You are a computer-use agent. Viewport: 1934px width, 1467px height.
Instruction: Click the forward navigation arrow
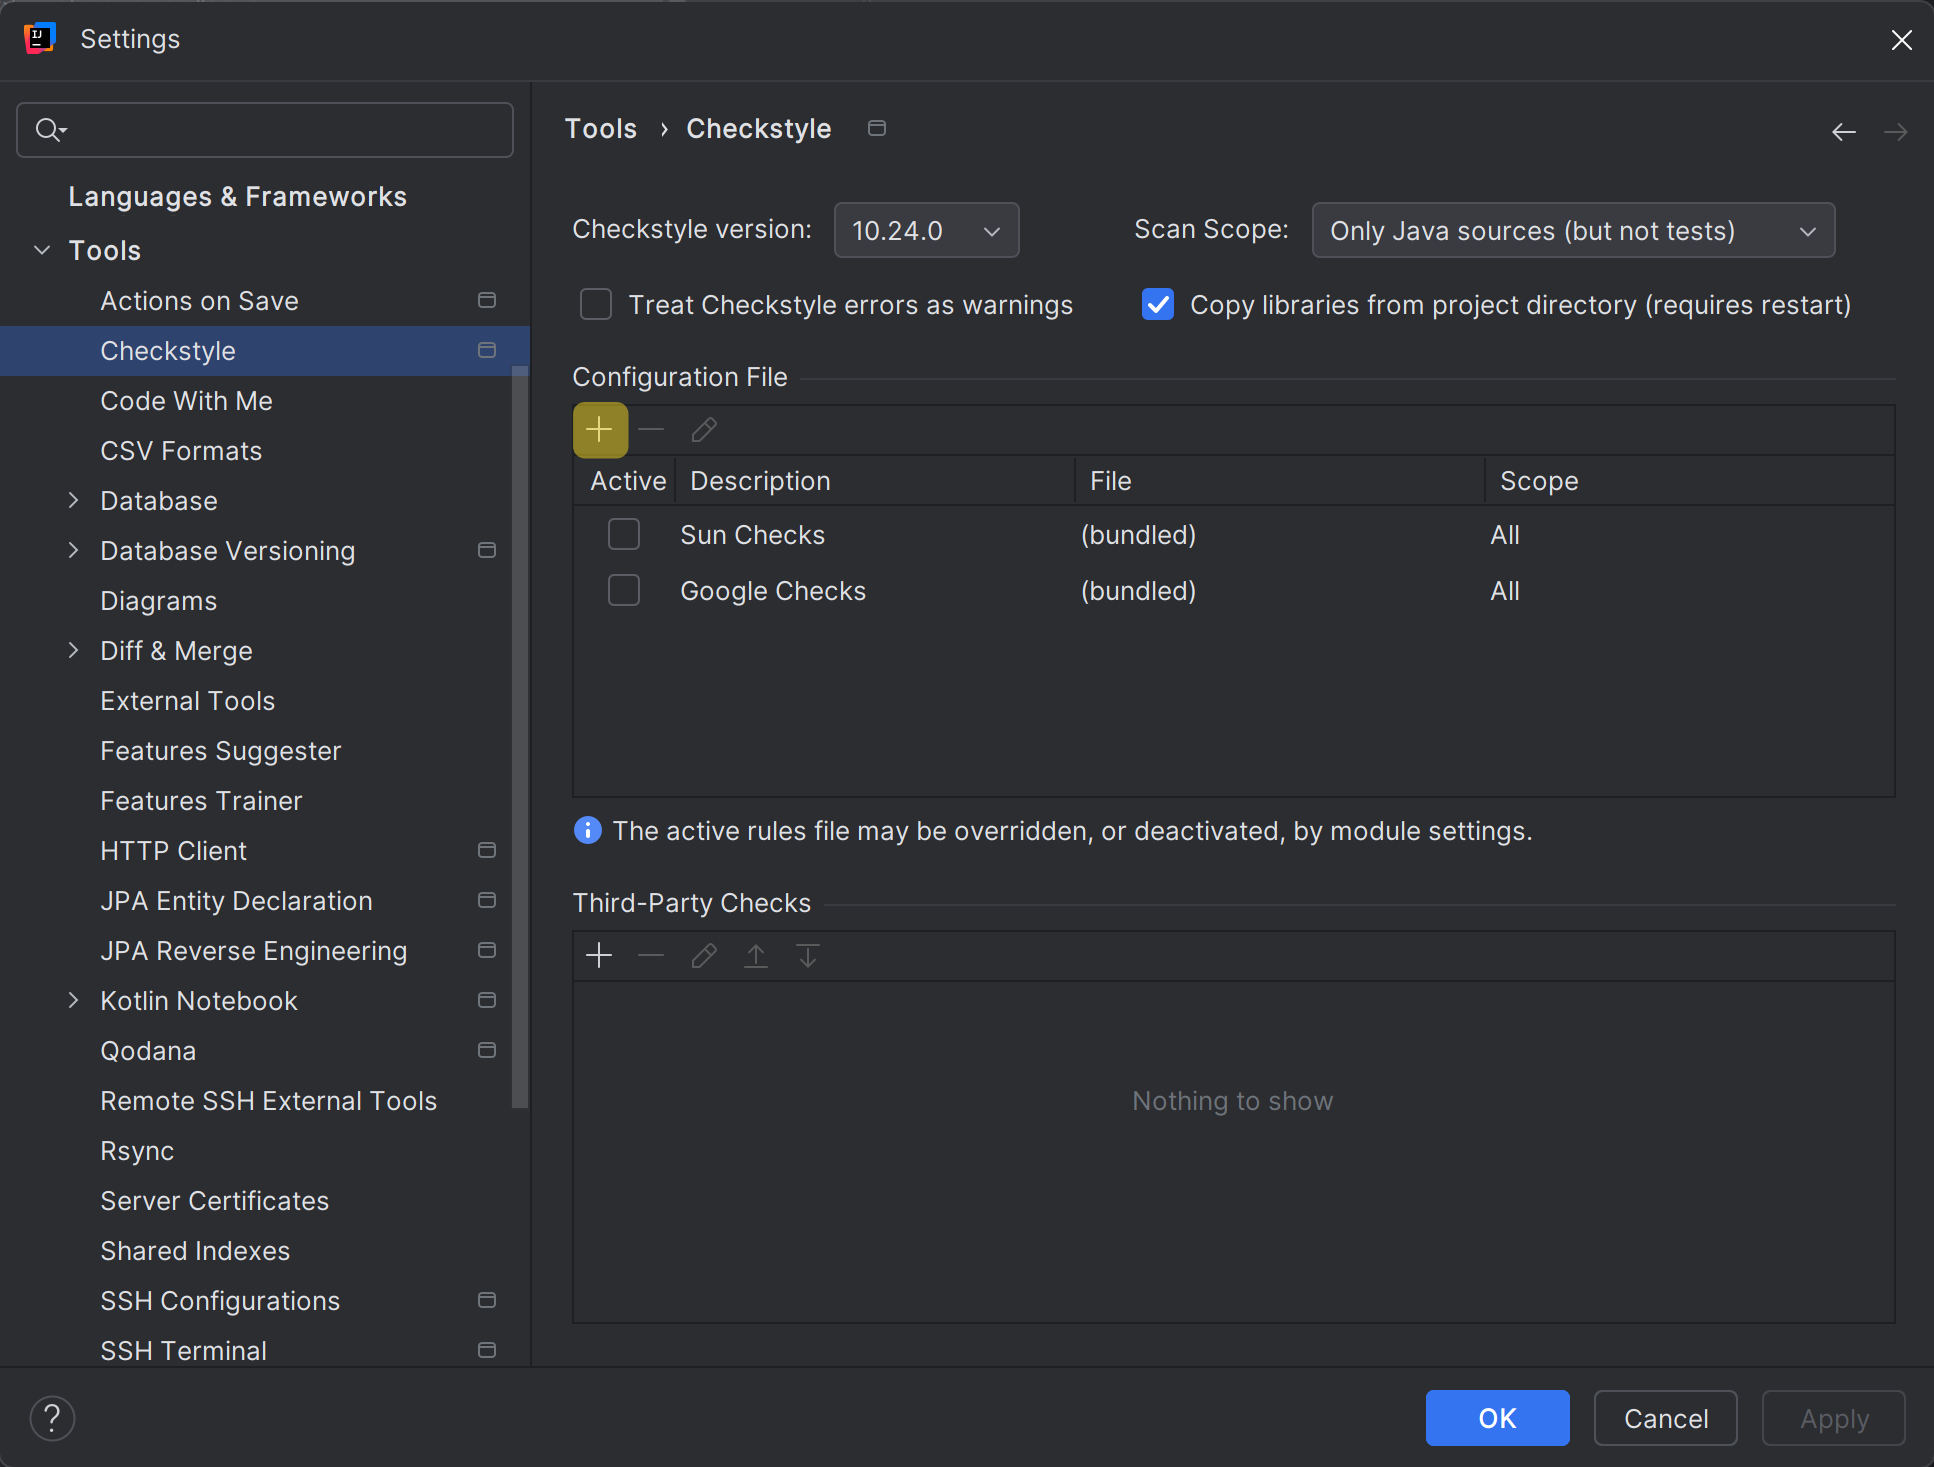(1896, 132)
